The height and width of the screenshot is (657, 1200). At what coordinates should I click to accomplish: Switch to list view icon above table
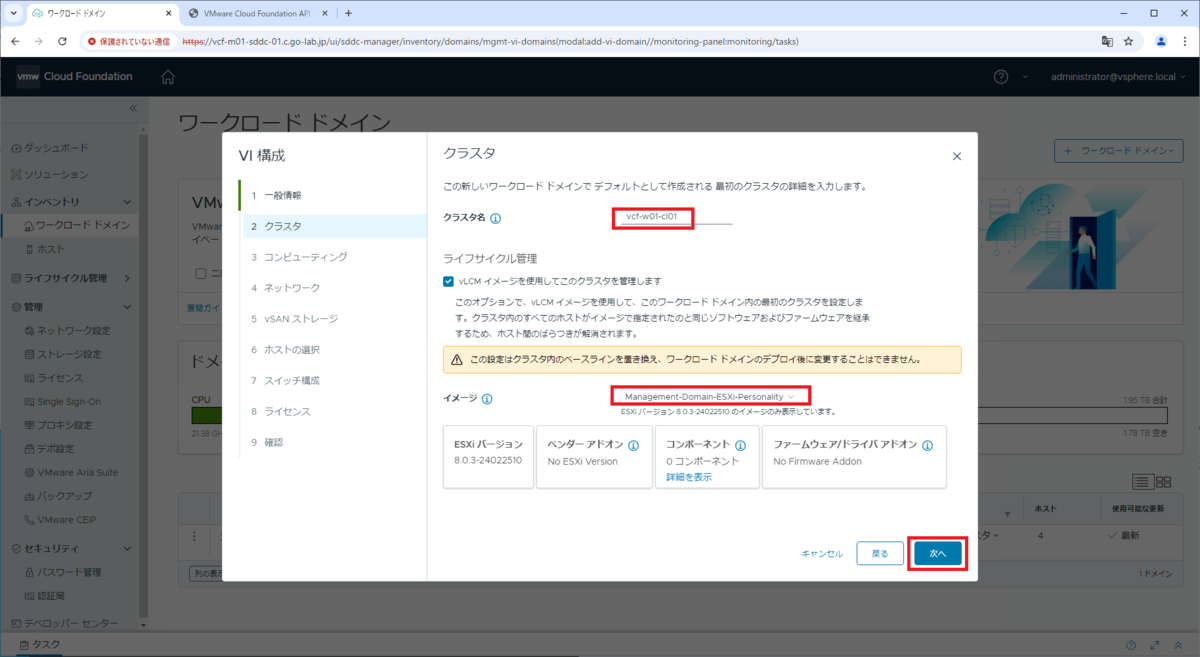pyautogui.click(x=1144, y=482)
